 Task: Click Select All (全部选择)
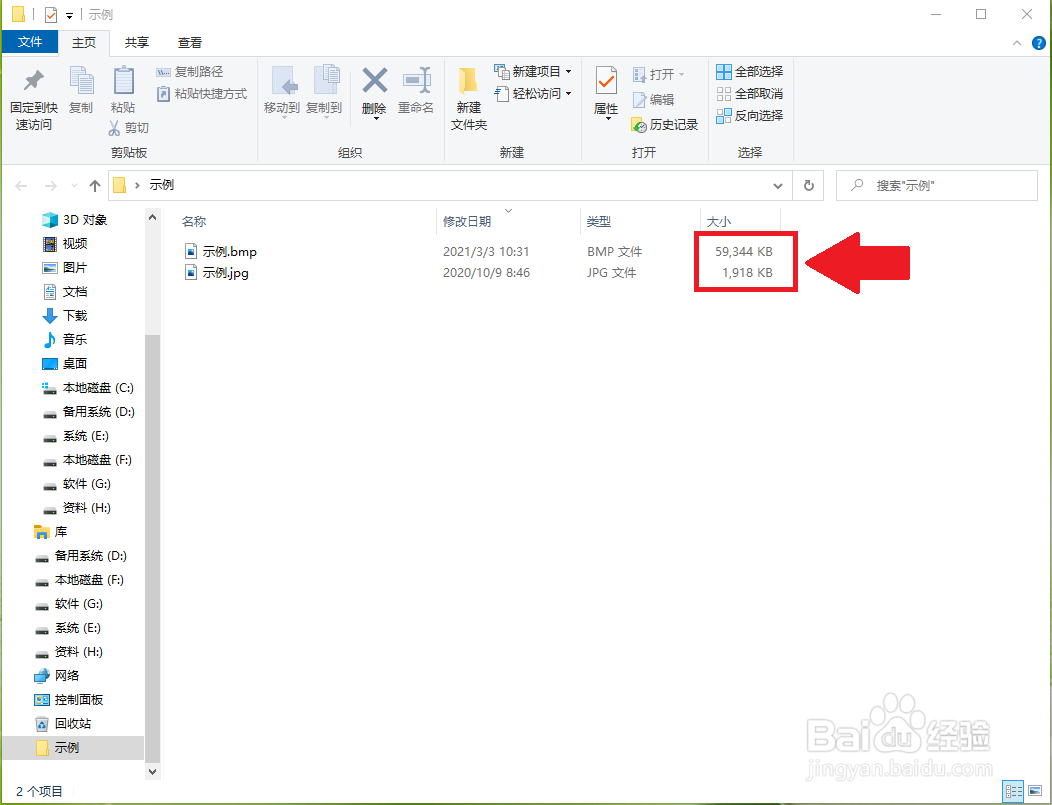coord(749,71)
